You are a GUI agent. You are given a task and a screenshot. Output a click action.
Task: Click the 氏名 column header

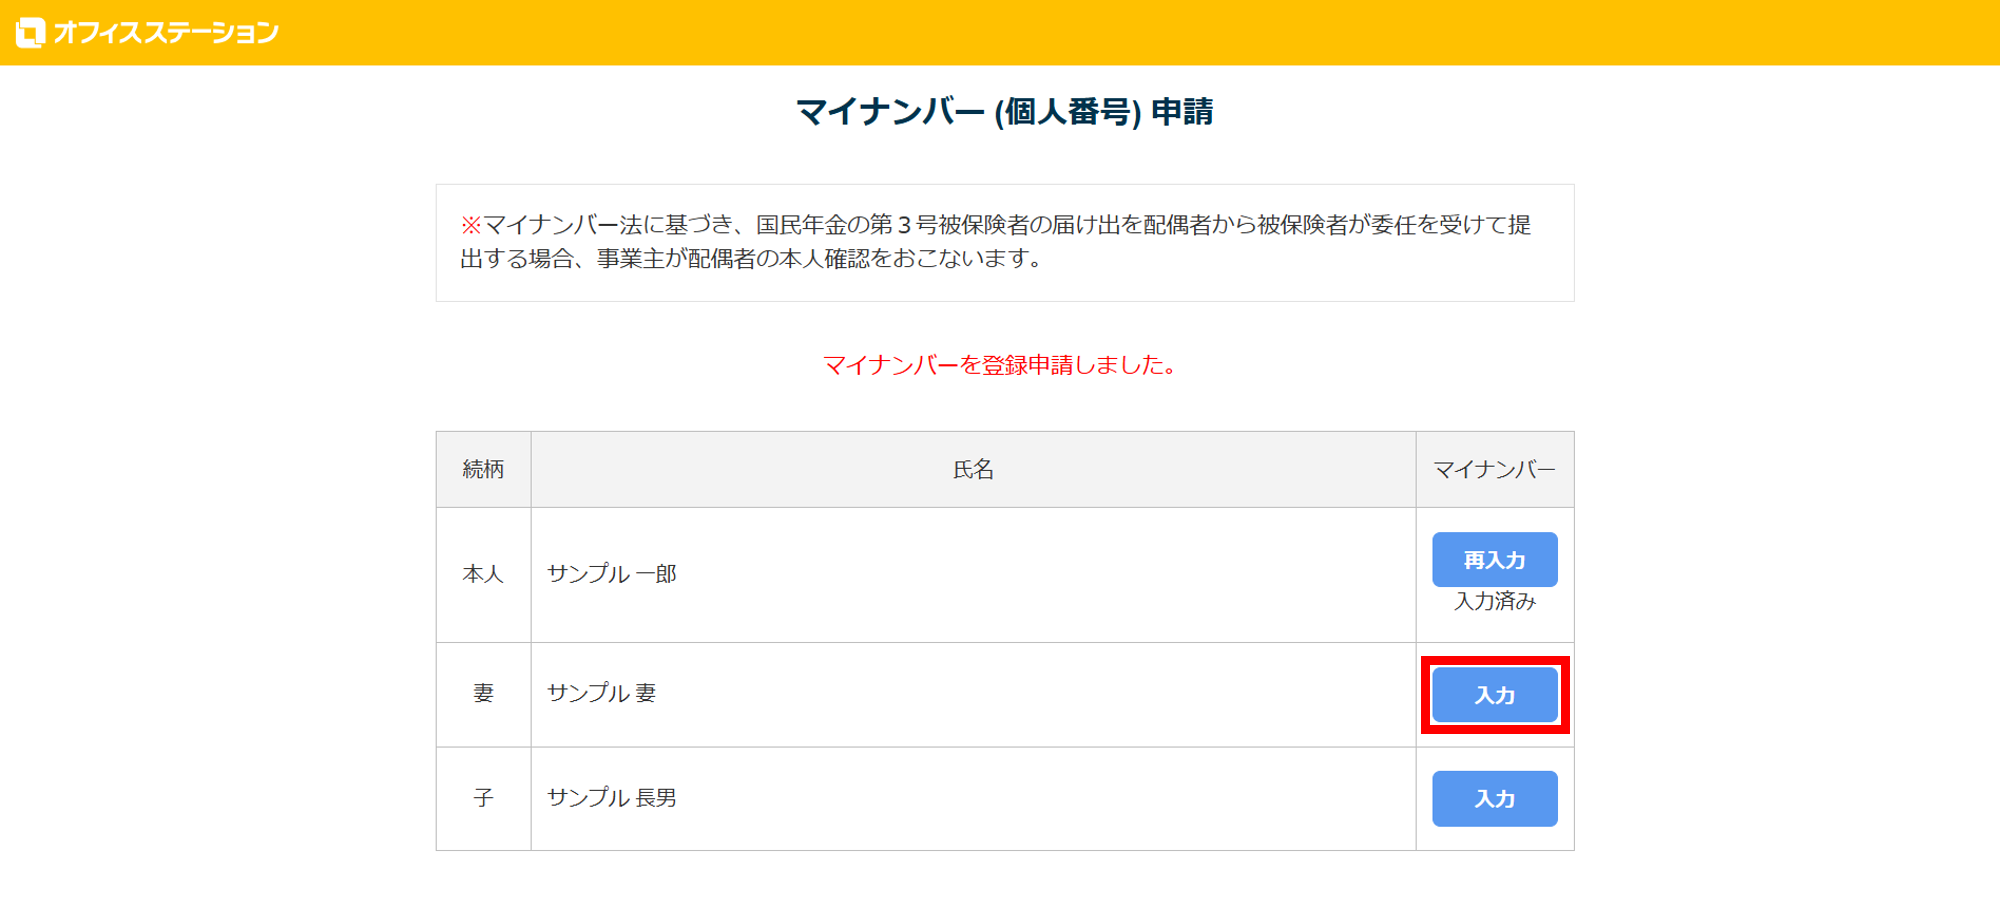pyautogui.click(x=973, y=469)
